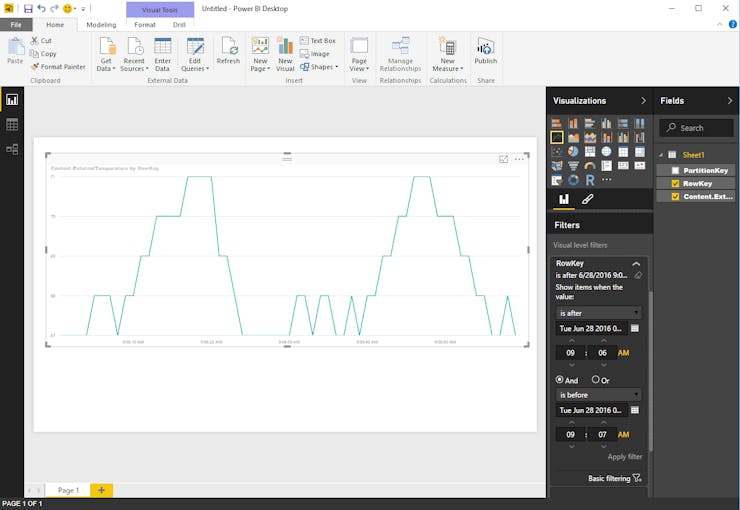Select the Scatter chart visualization

coord(557,151)
